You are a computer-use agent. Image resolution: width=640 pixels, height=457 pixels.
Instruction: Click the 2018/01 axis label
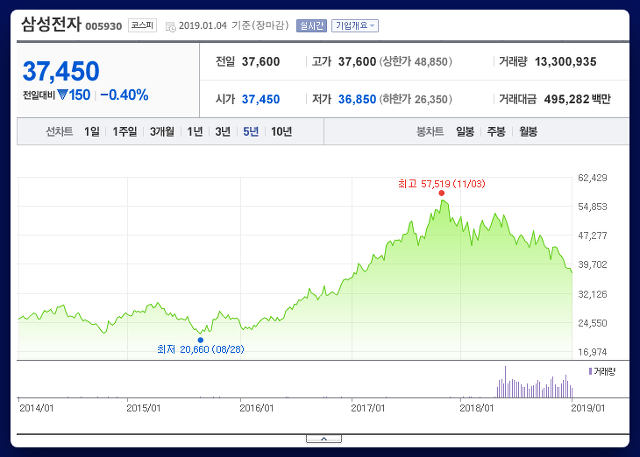click(477, 408)
